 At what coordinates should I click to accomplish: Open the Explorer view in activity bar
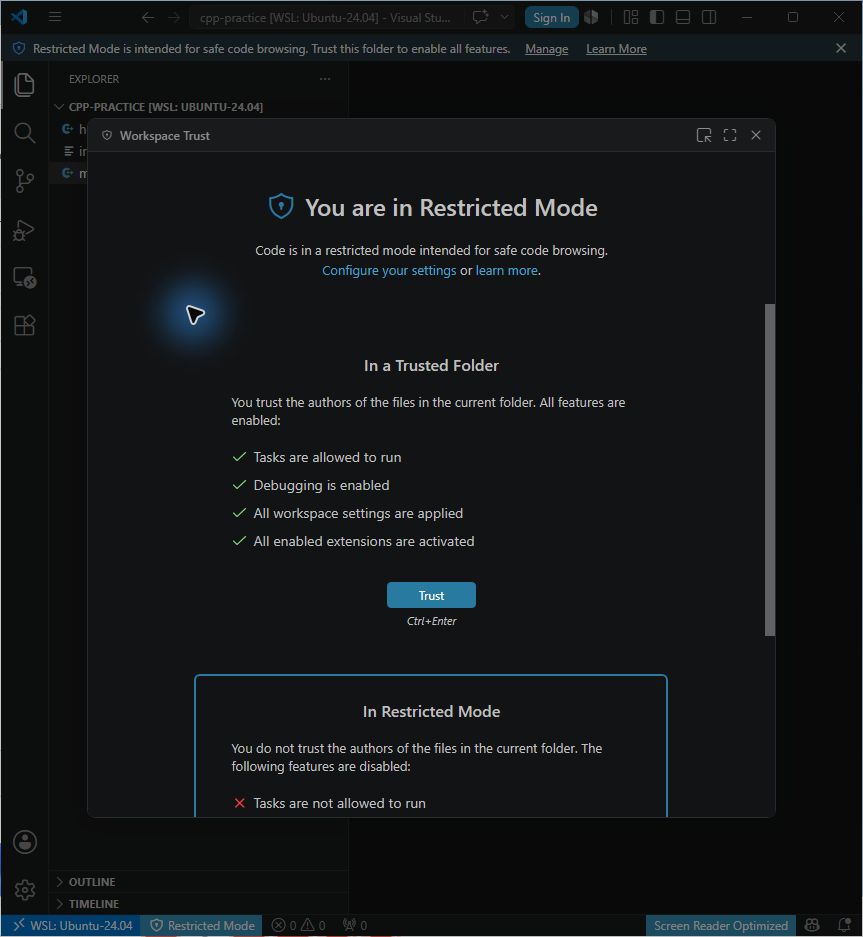click(x=24, y=85)
